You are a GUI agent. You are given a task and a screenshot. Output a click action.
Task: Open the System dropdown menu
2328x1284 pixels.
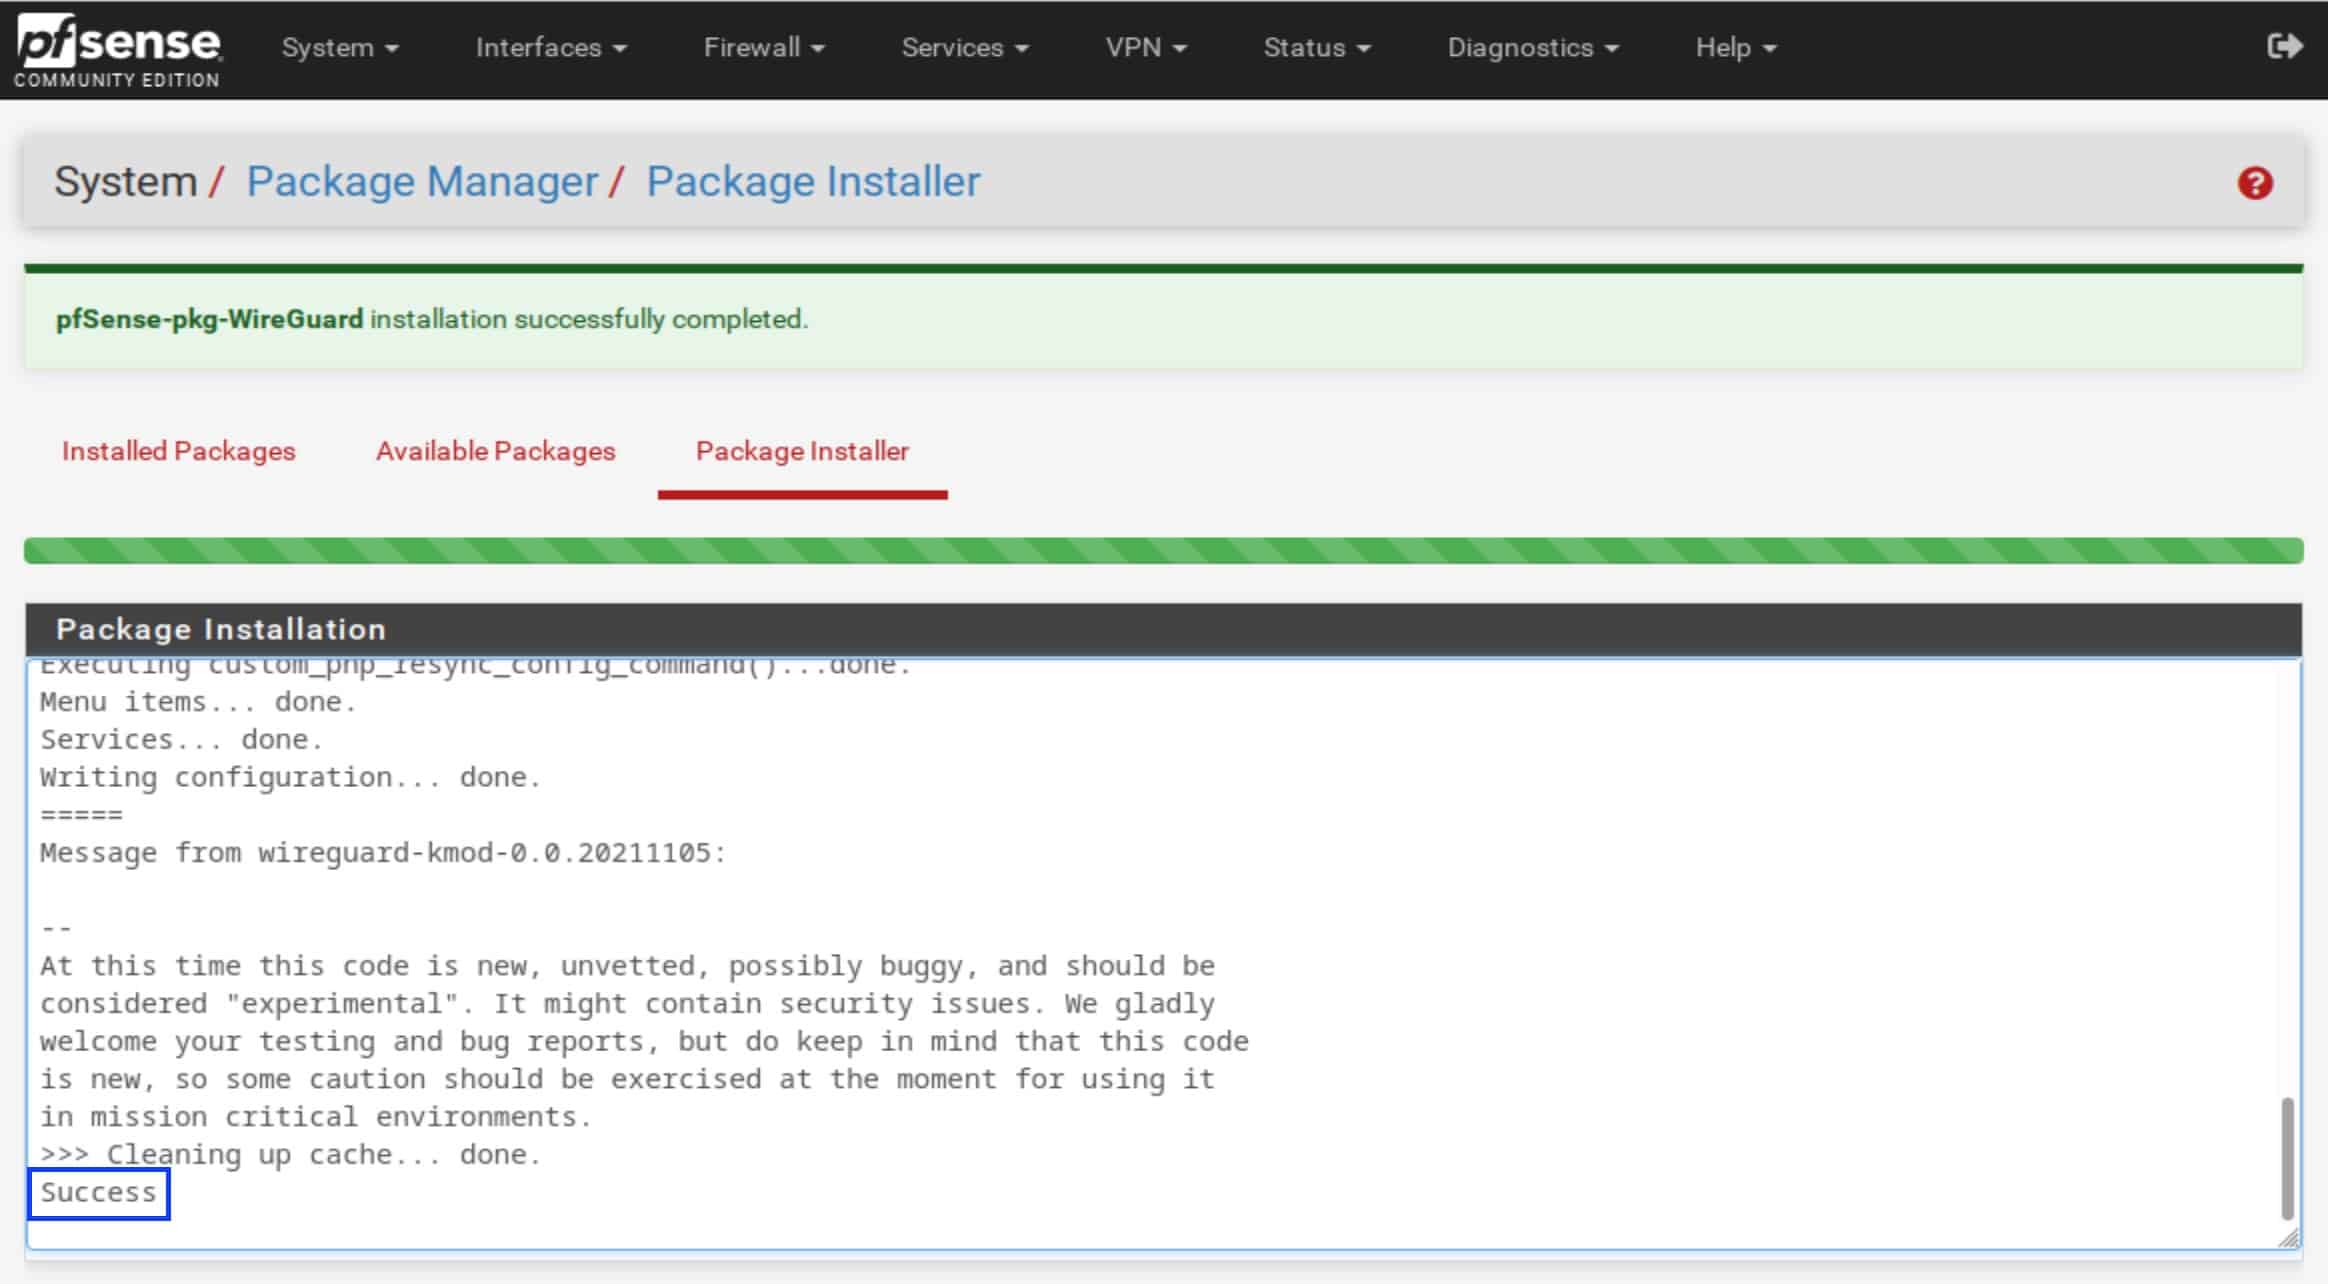[x=340, y=47]
